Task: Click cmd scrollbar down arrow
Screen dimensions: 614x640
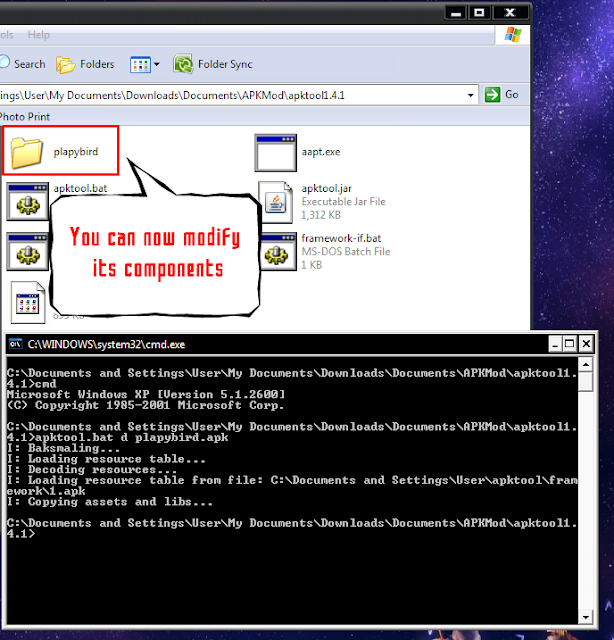Action: 586,617
